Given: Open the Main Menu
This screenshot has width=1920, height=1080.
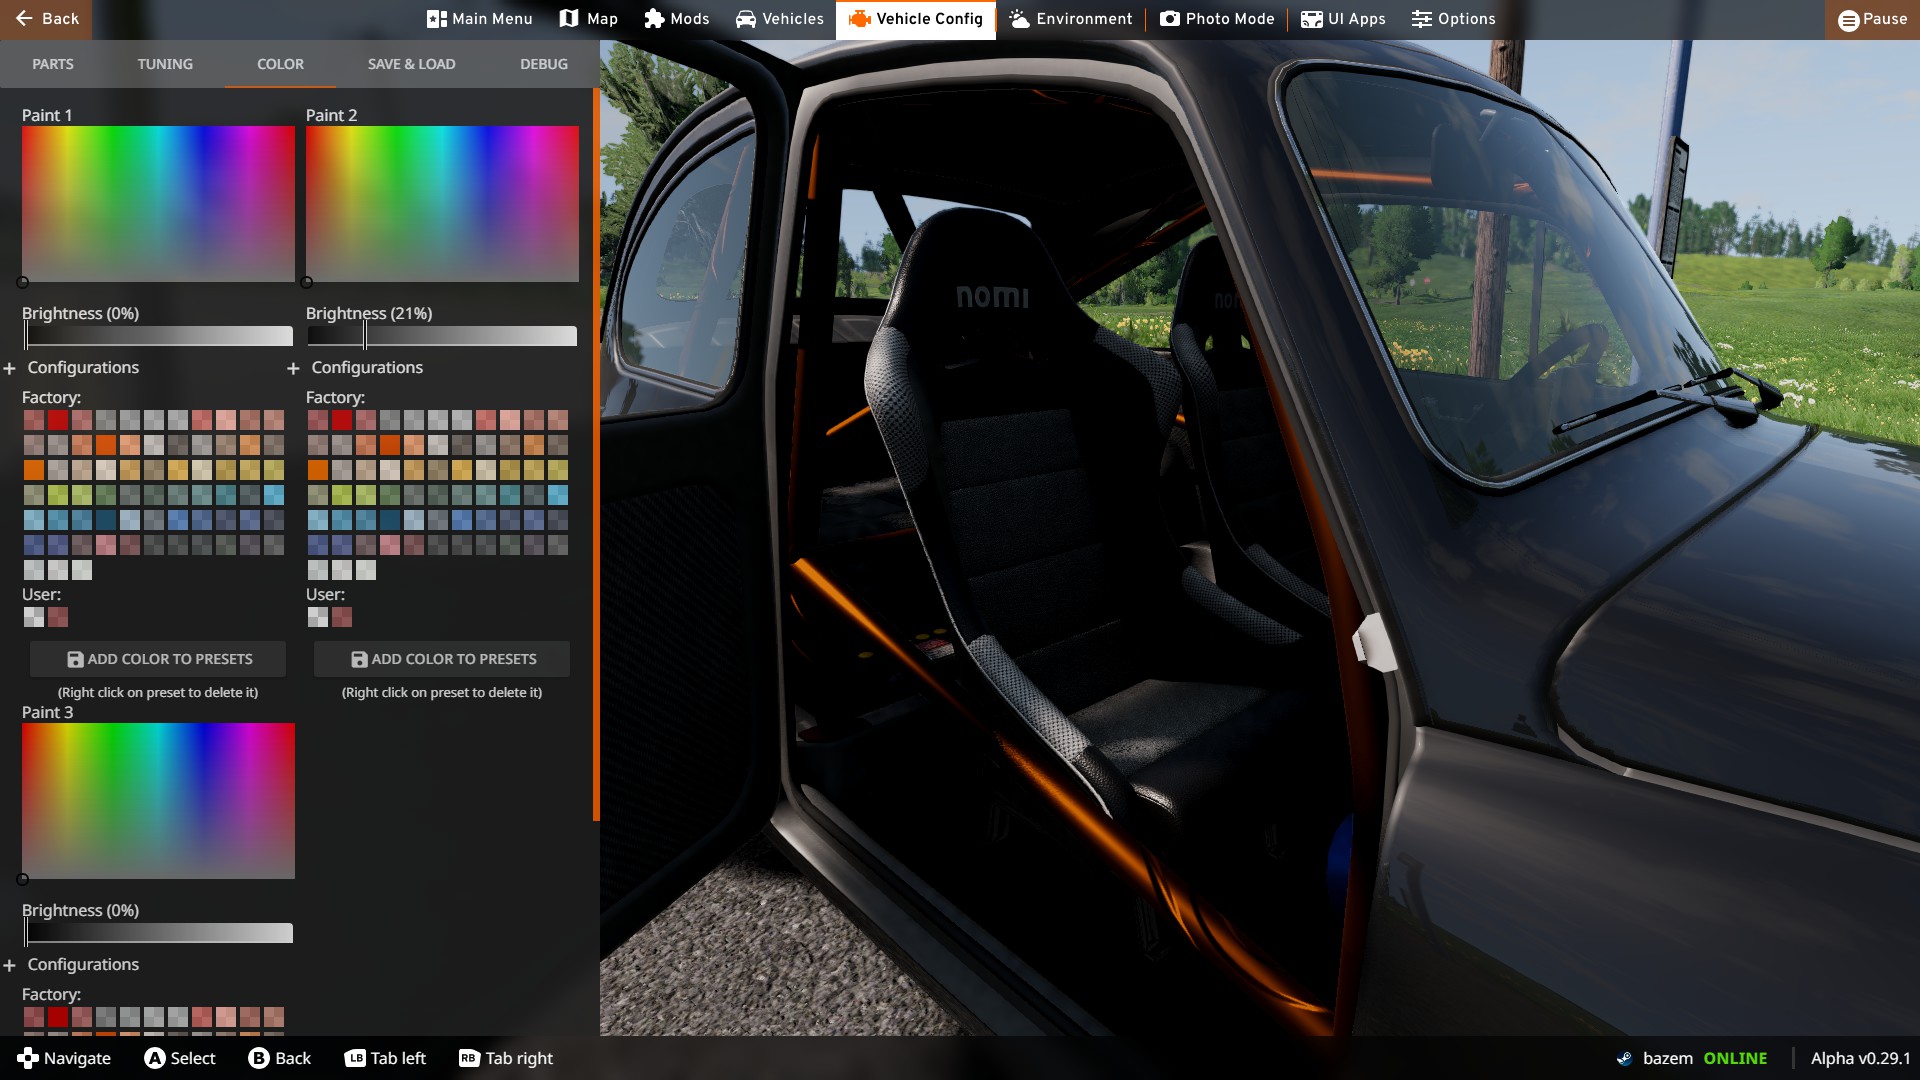Looking at the screenshot, I should click(479, 19).
